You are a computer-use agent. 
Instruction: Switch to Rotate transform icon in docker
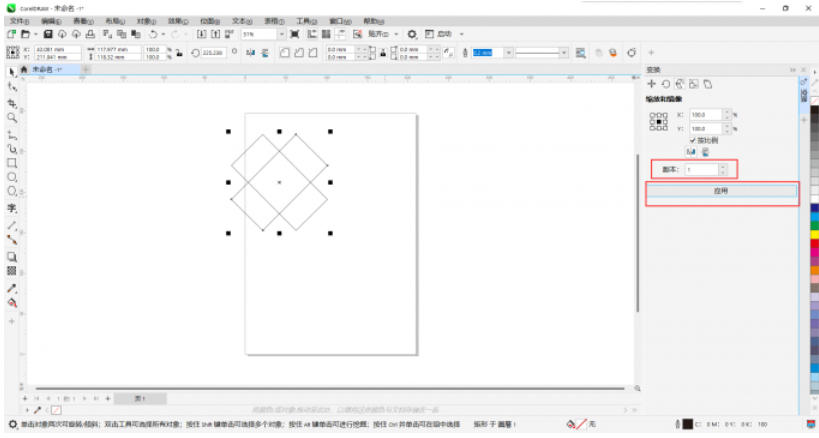[x=666, y=84]
